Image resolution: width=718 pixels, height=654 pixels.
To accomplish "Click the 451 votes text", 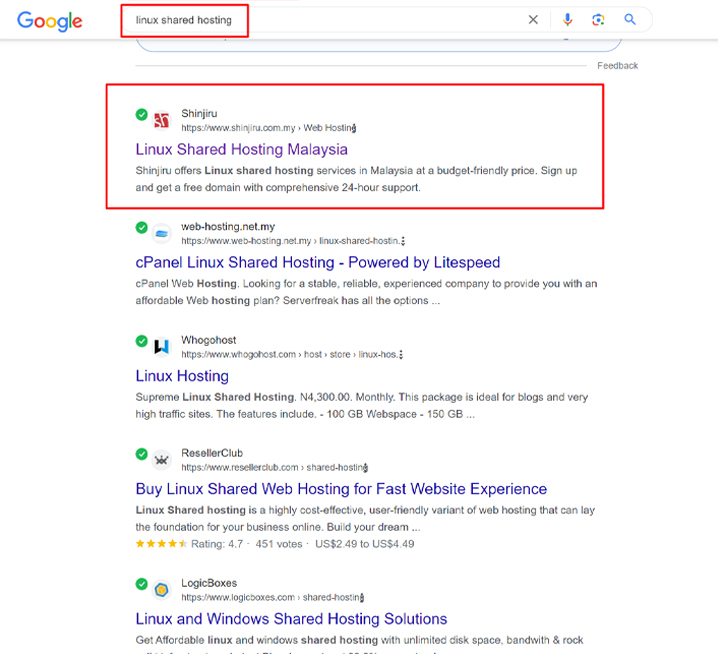I will point(279,544).
